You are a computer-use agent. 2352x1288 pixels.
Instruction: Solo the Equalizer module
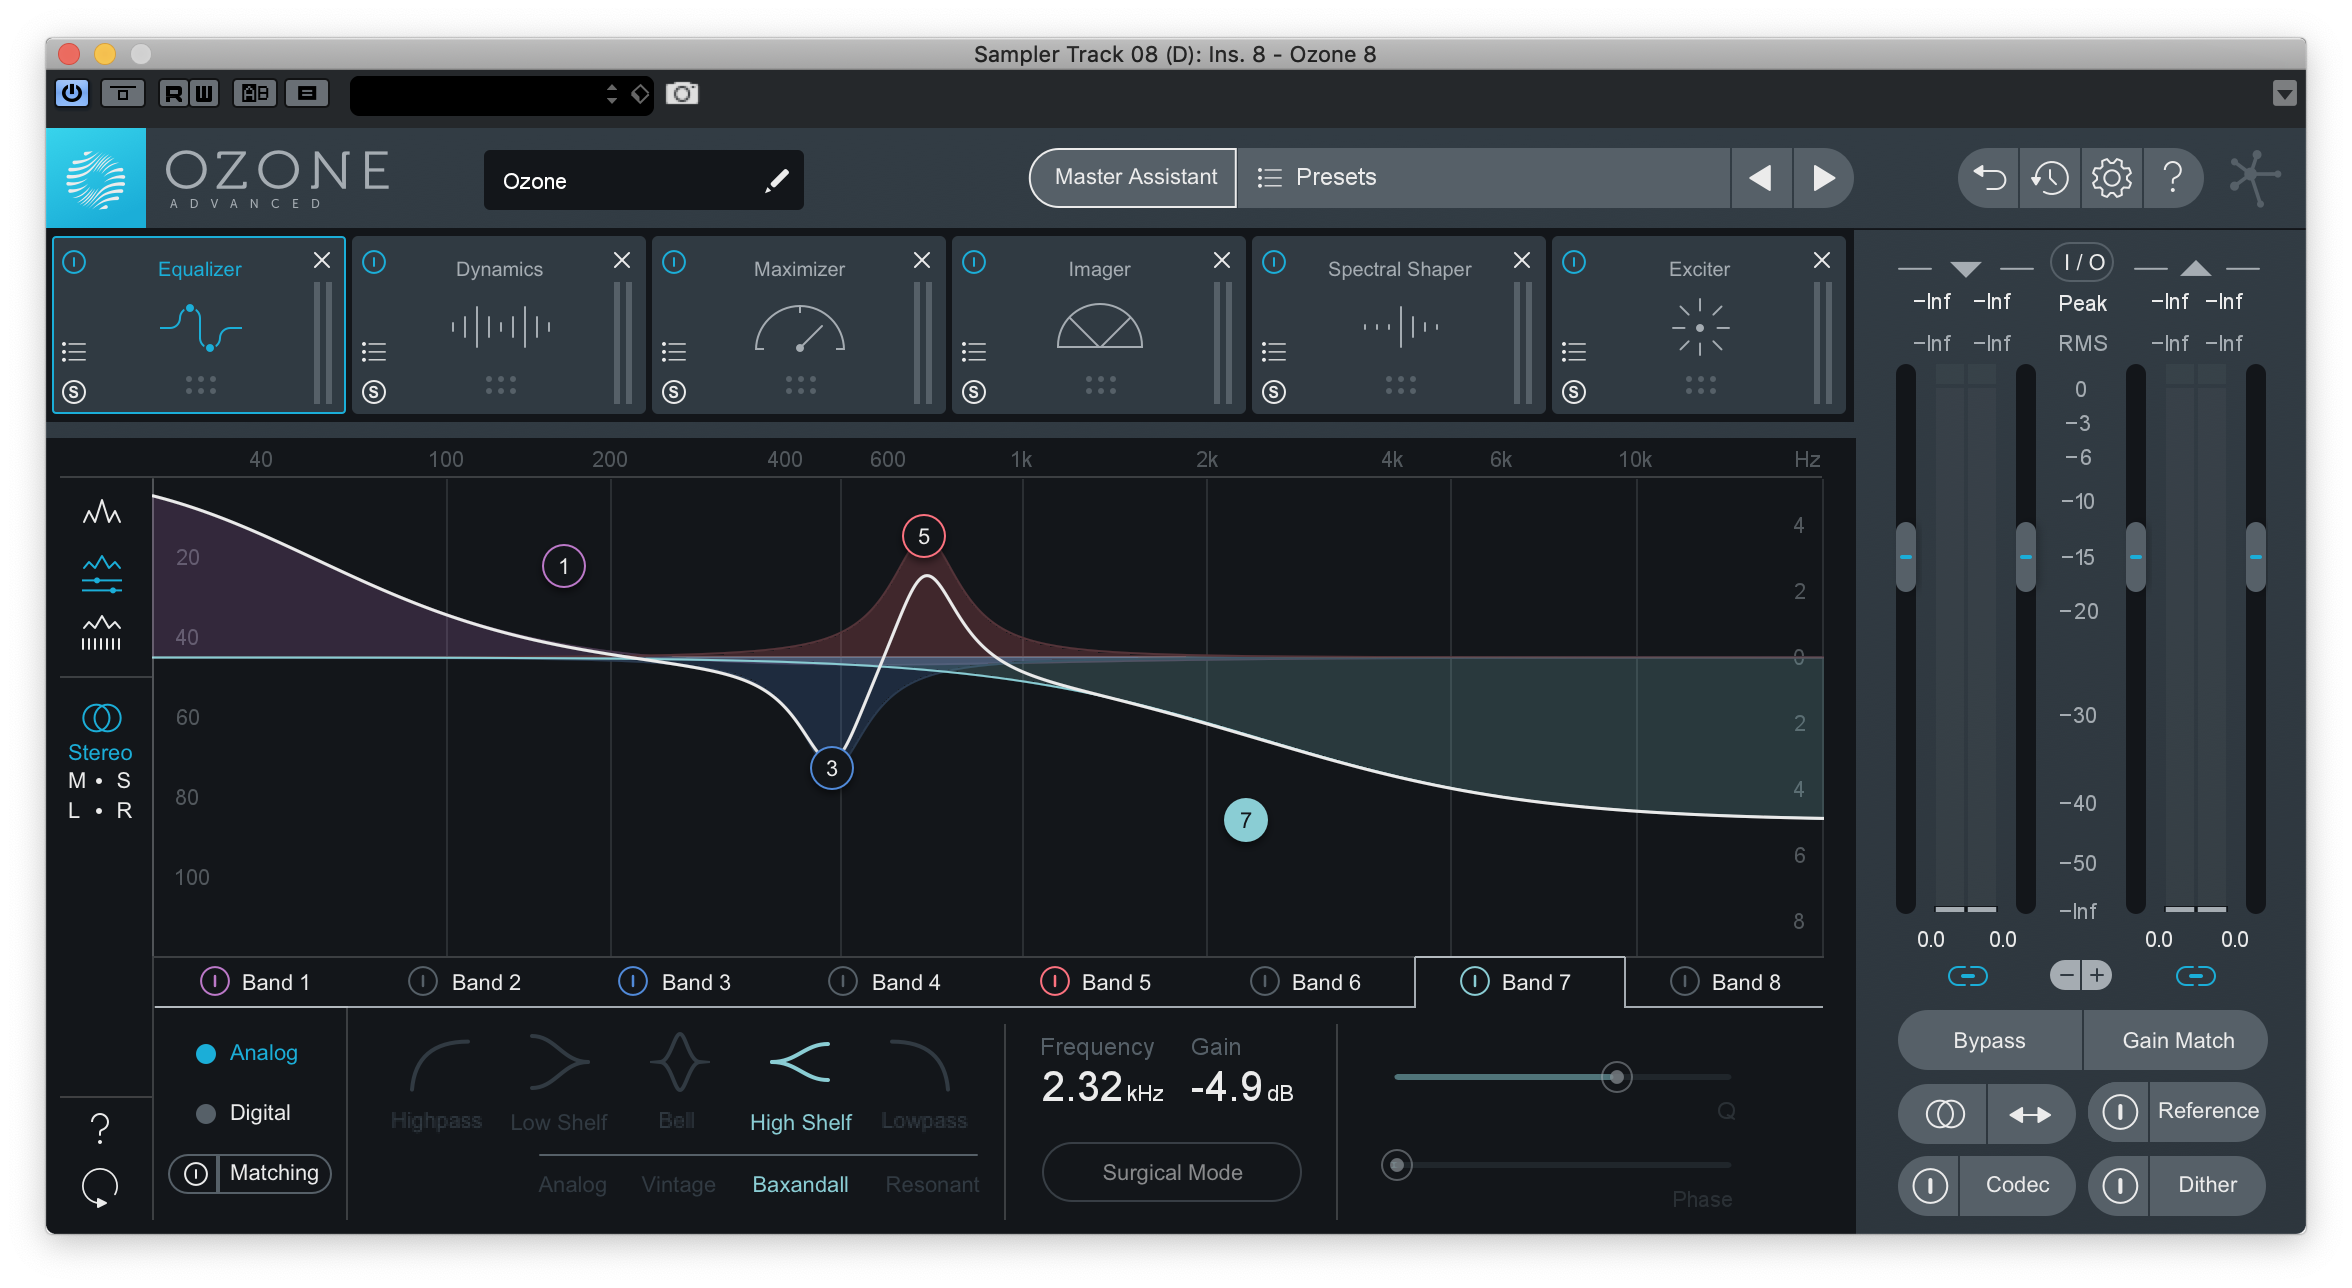coord(74,392)
